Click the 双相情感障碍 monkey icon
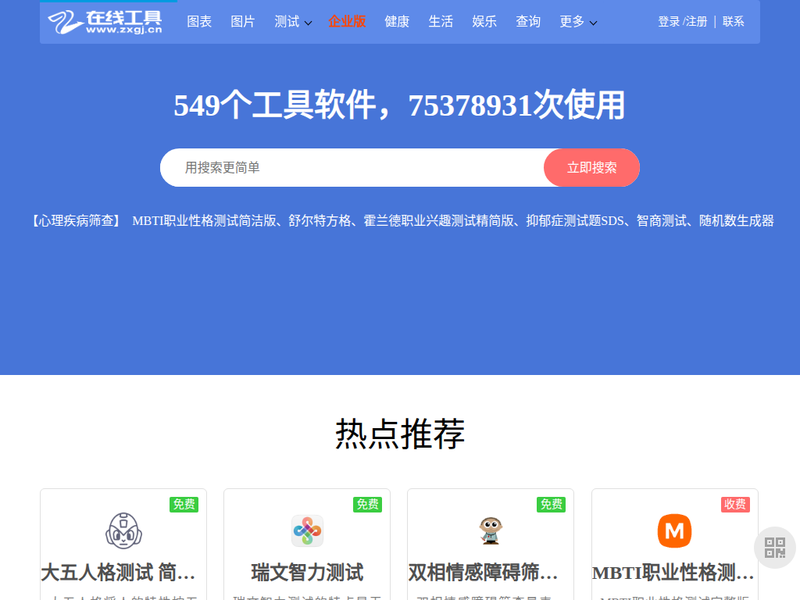Viewport: 800px width, 600px height. [x=490, y=530]
